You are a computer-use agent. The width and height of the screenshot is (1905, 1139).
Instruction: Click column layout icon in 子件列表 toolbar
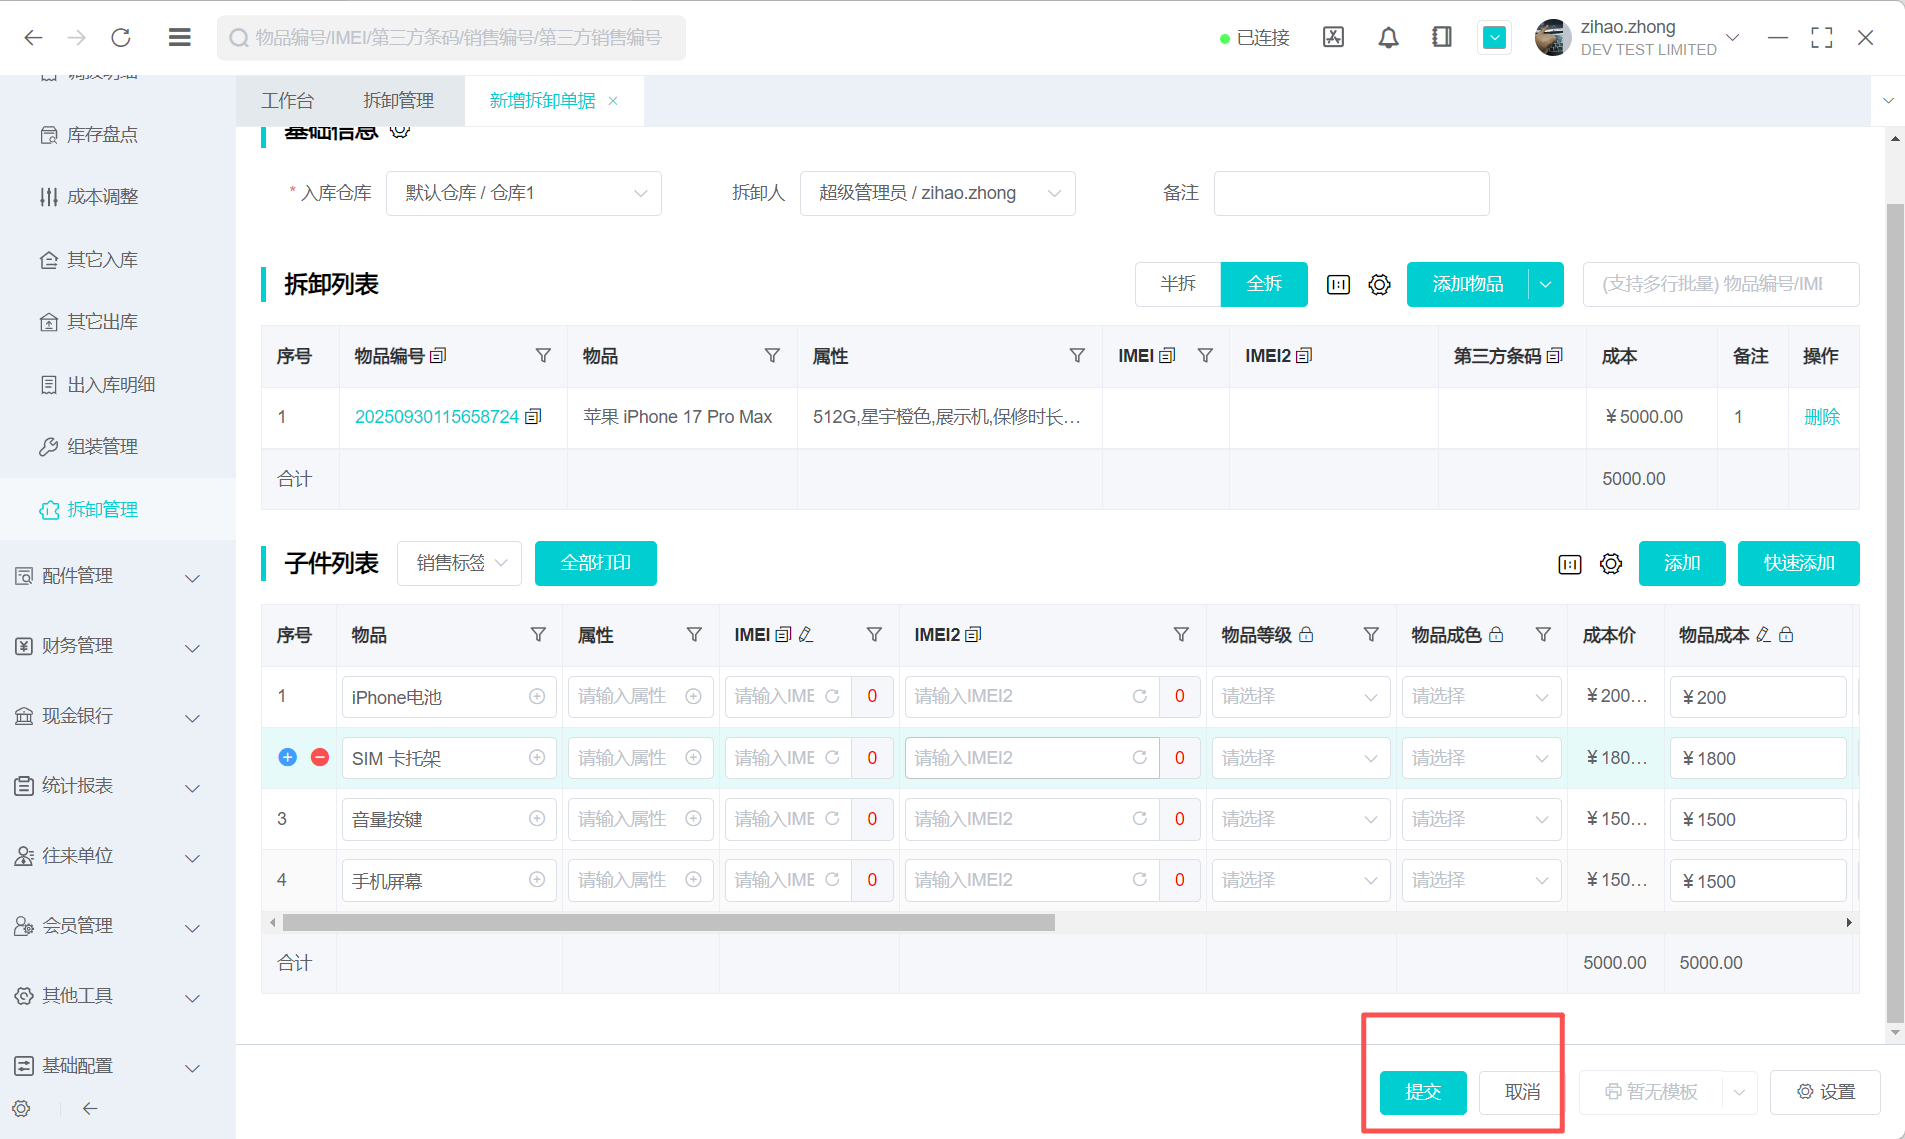coord(1569,564)
